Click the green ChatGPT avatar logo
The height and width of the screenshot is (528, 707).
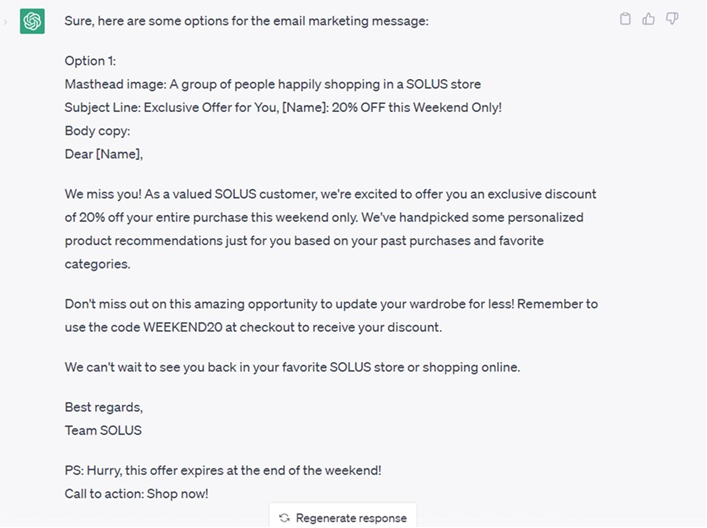pos(32,21)
